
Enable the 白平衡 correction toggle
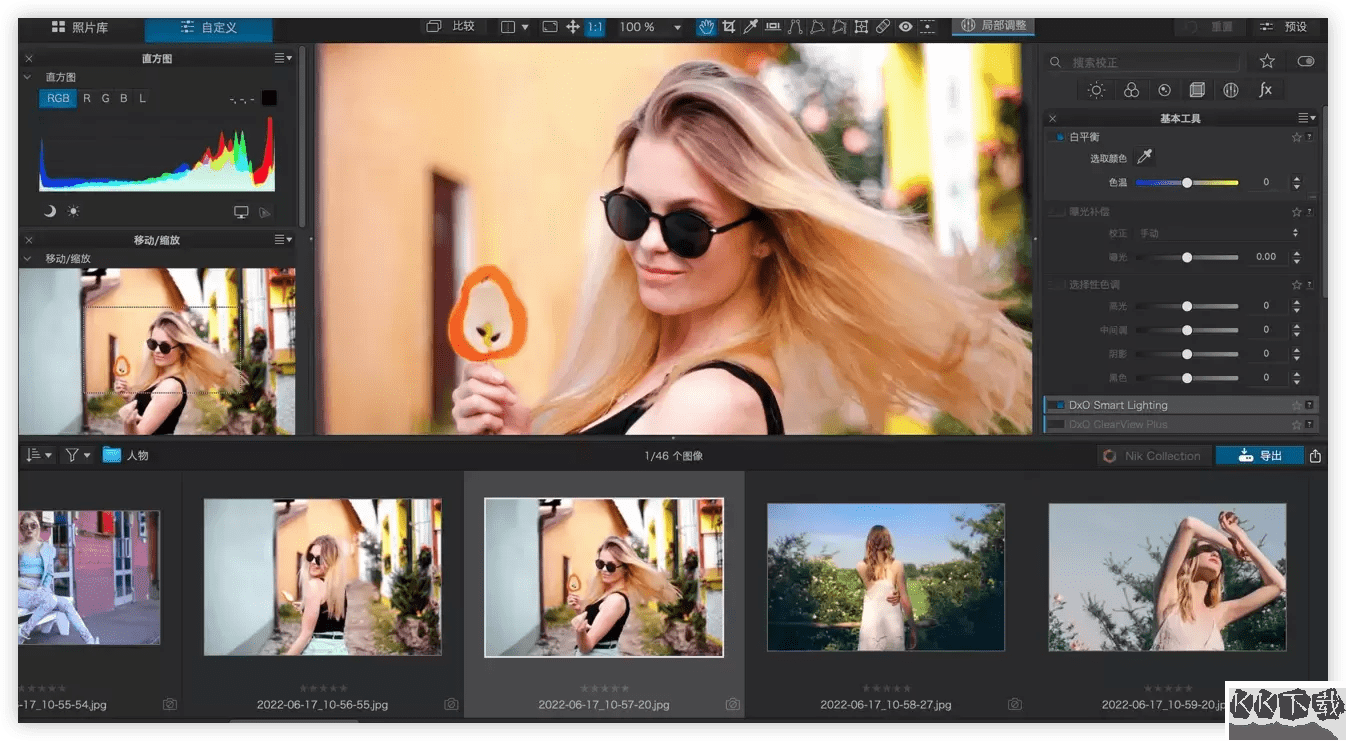pos(1059,136)
